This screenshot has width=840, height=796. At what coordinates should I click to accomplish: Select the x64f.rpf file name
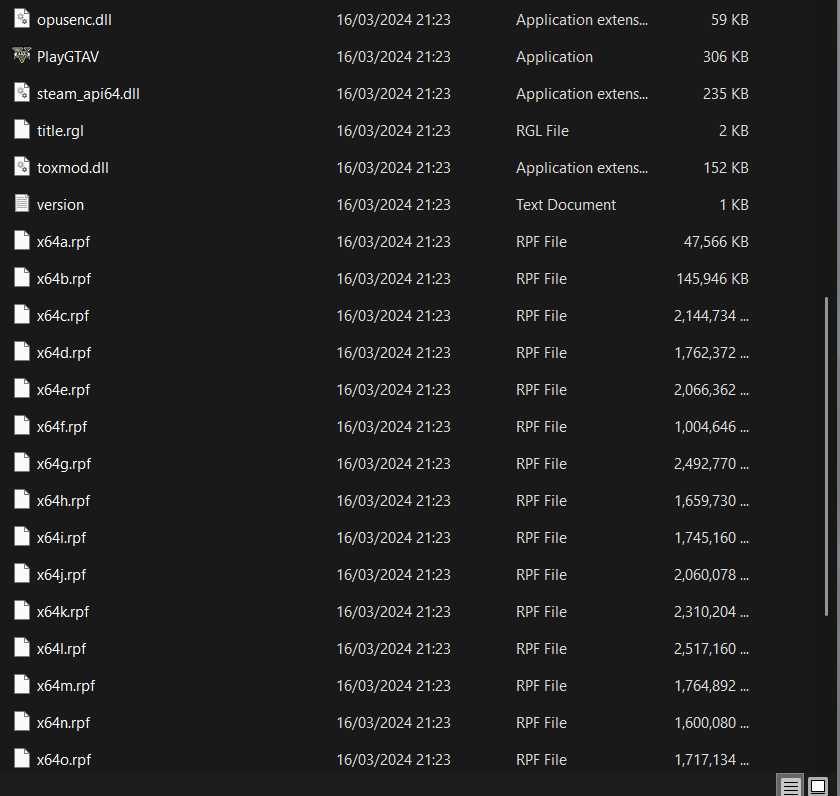(62, 426)
